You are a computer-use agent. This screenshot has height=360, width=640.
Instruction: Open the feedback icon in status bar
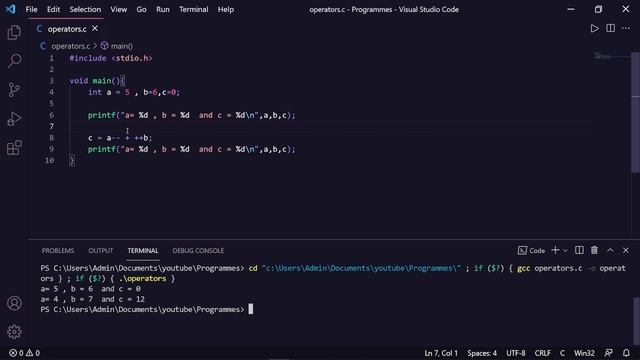pyautogui.click(x=609, y=353)
